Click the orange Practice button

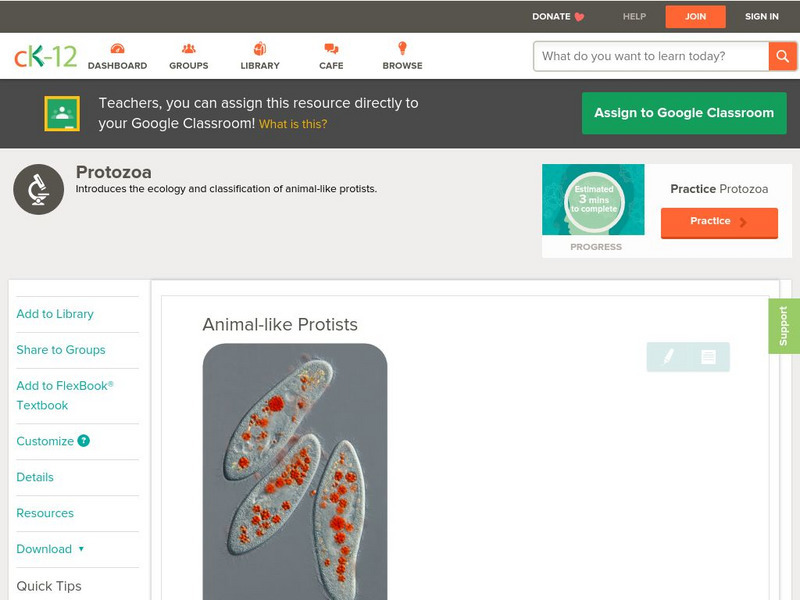coord(719,222)
